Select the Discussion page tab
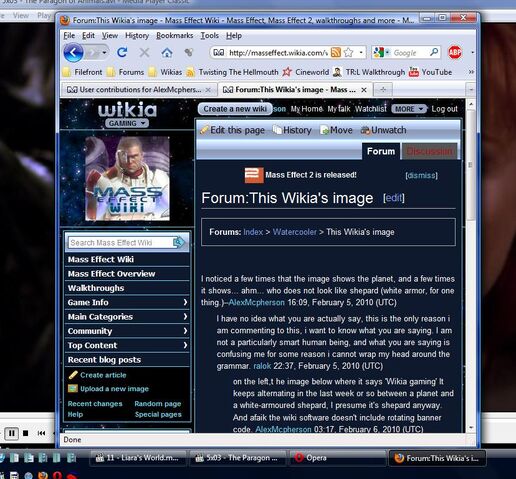The height and width of the screenshot is (479, 516). tap(430, 152)
